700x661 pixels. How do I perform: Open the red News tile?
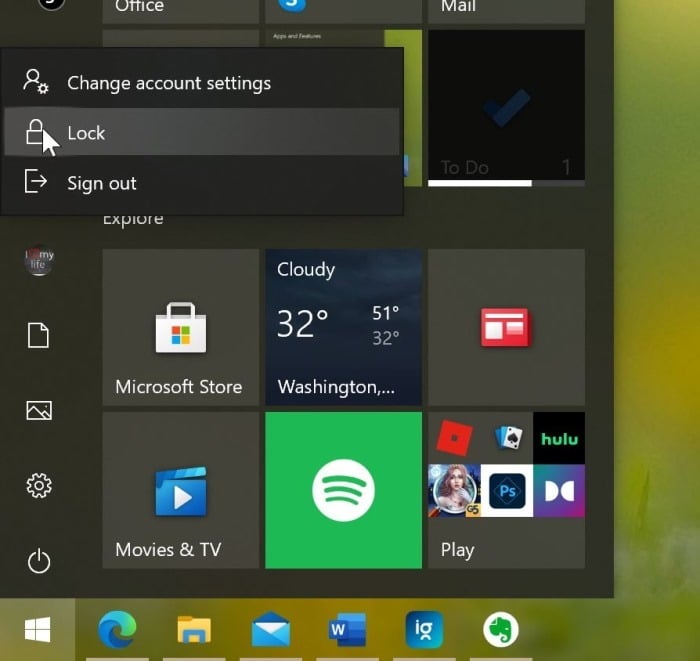[506, 327]
